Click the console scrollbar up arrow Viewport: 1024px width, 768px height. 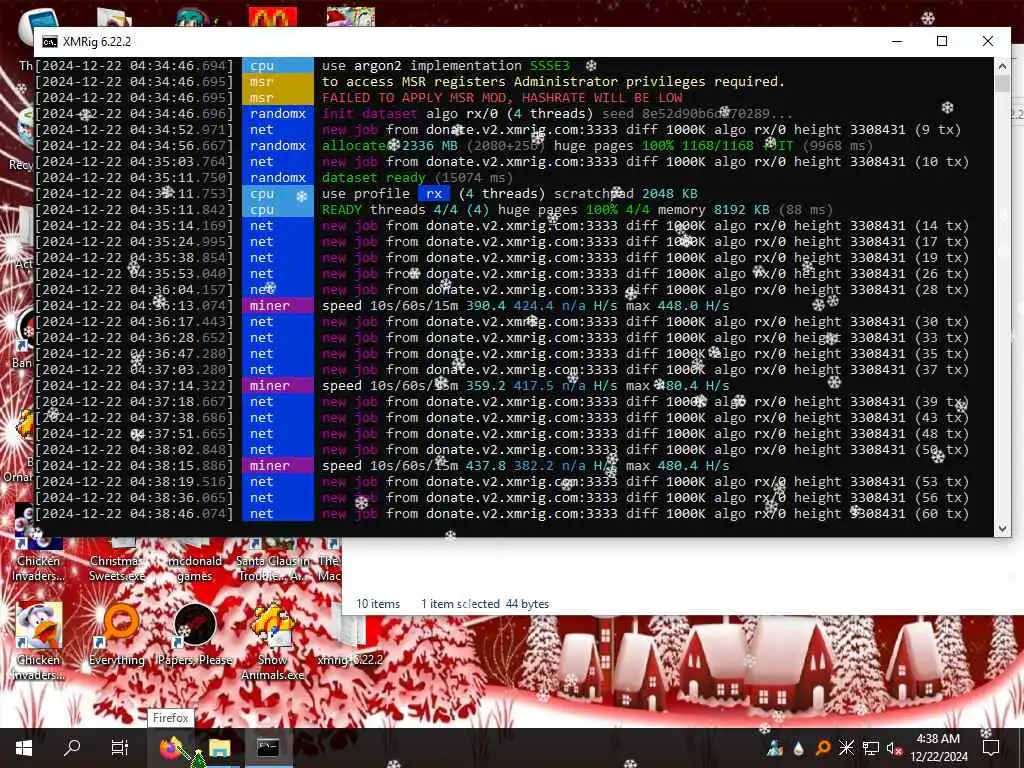[x=1002, y=66]
